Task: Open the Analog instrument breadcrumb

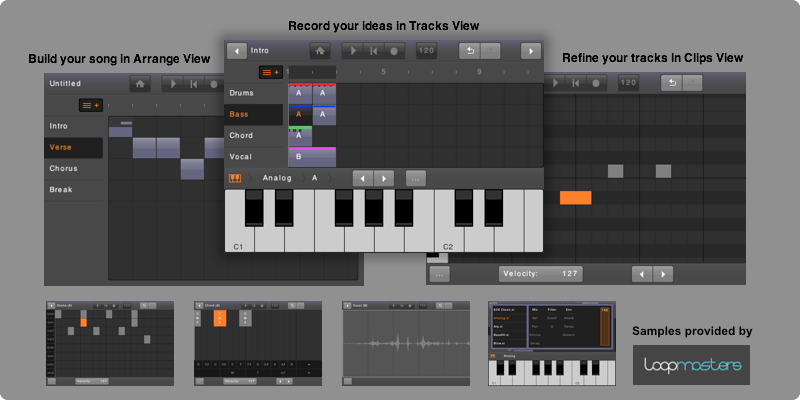Action: [277, 178]
